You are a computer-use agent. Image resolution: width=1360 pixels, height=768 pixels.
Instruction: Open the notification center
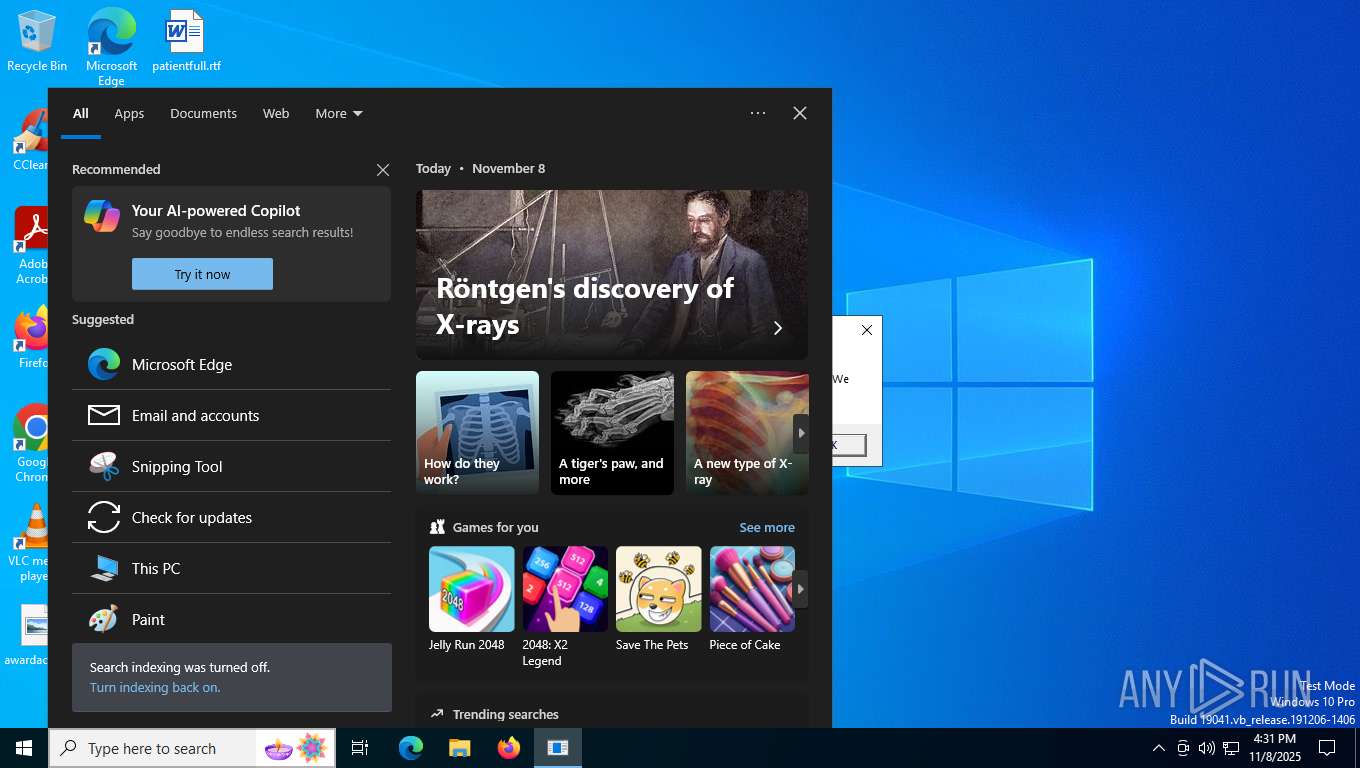(x=1327, y=748)
